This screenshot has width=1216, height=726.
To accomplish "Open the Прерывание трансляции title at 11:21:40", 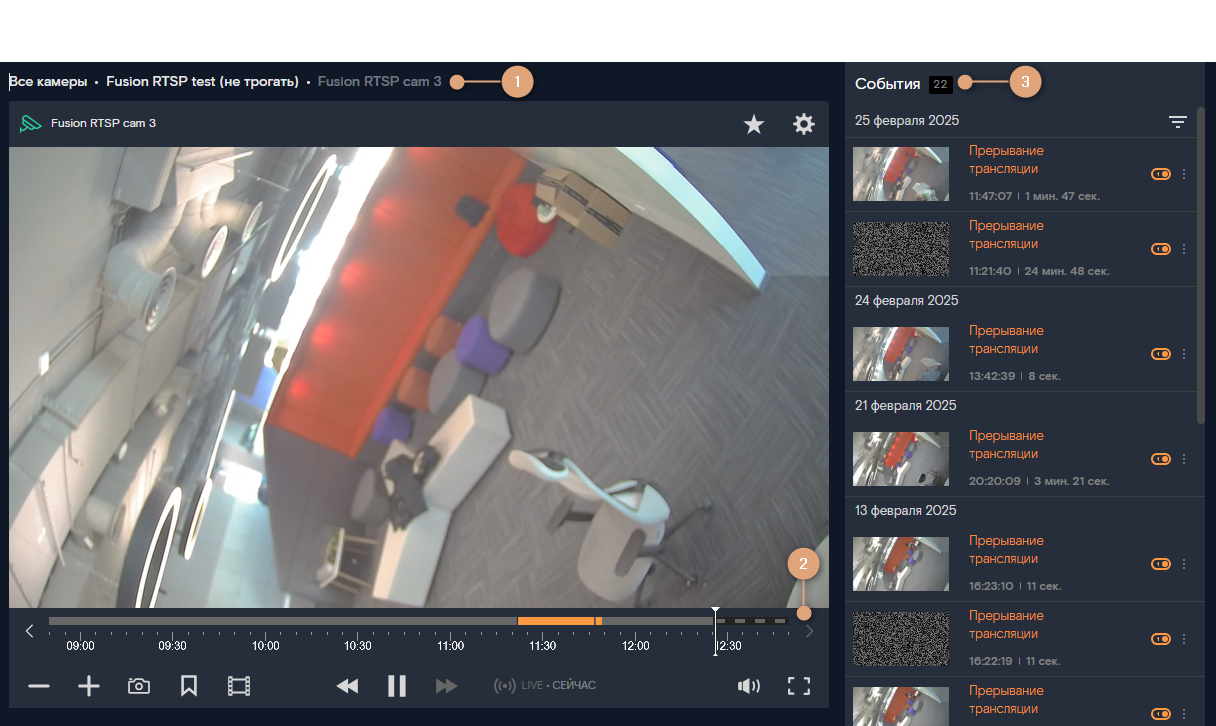I will [x=1006, y=235].
